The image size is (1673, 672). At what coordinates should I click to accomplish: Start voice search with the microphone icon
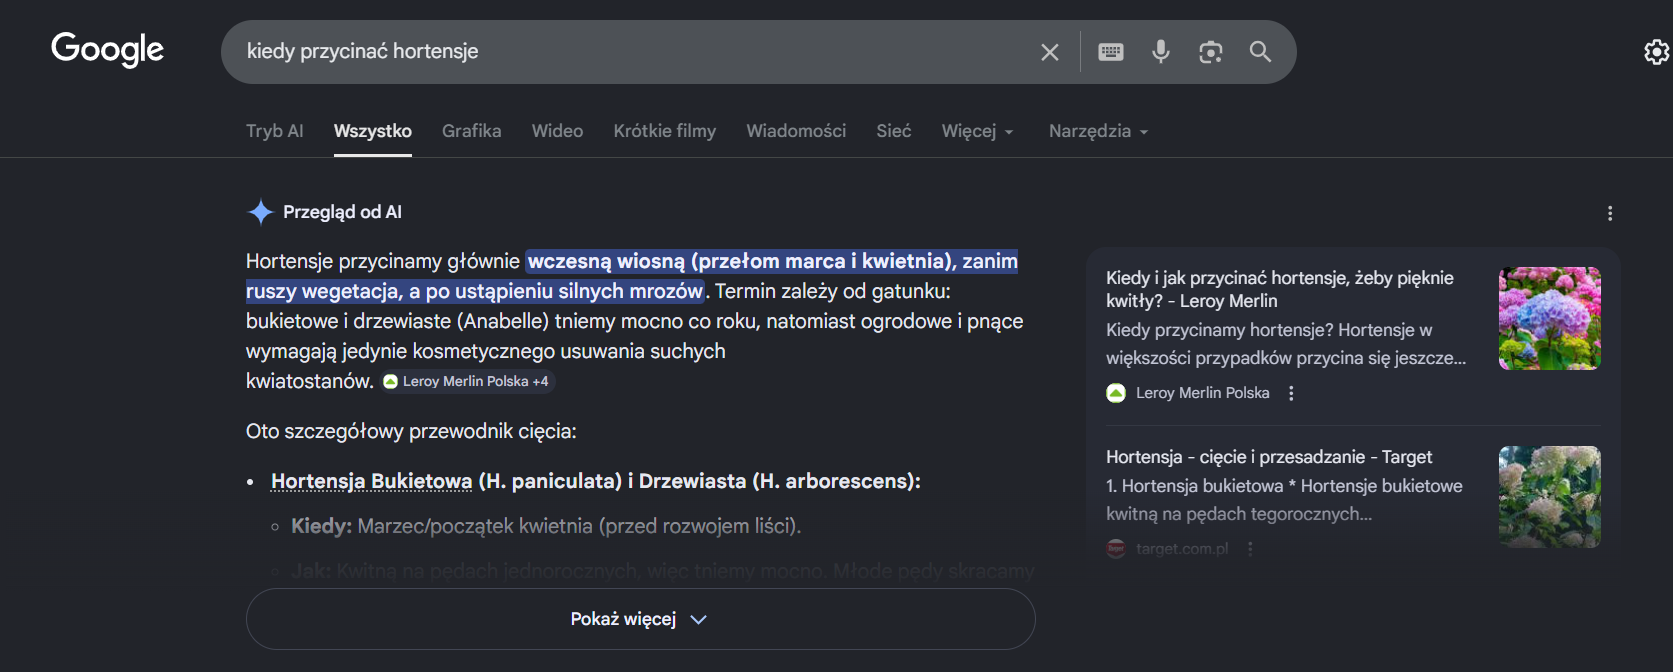(x=1160, y=51)
